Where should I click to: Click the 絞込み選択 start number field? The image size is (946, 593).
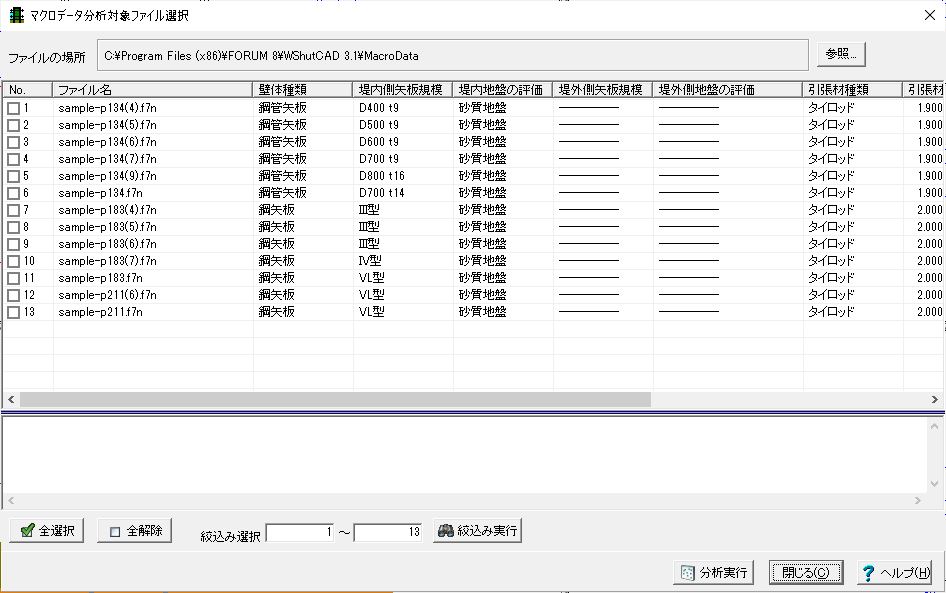(300, 532)
